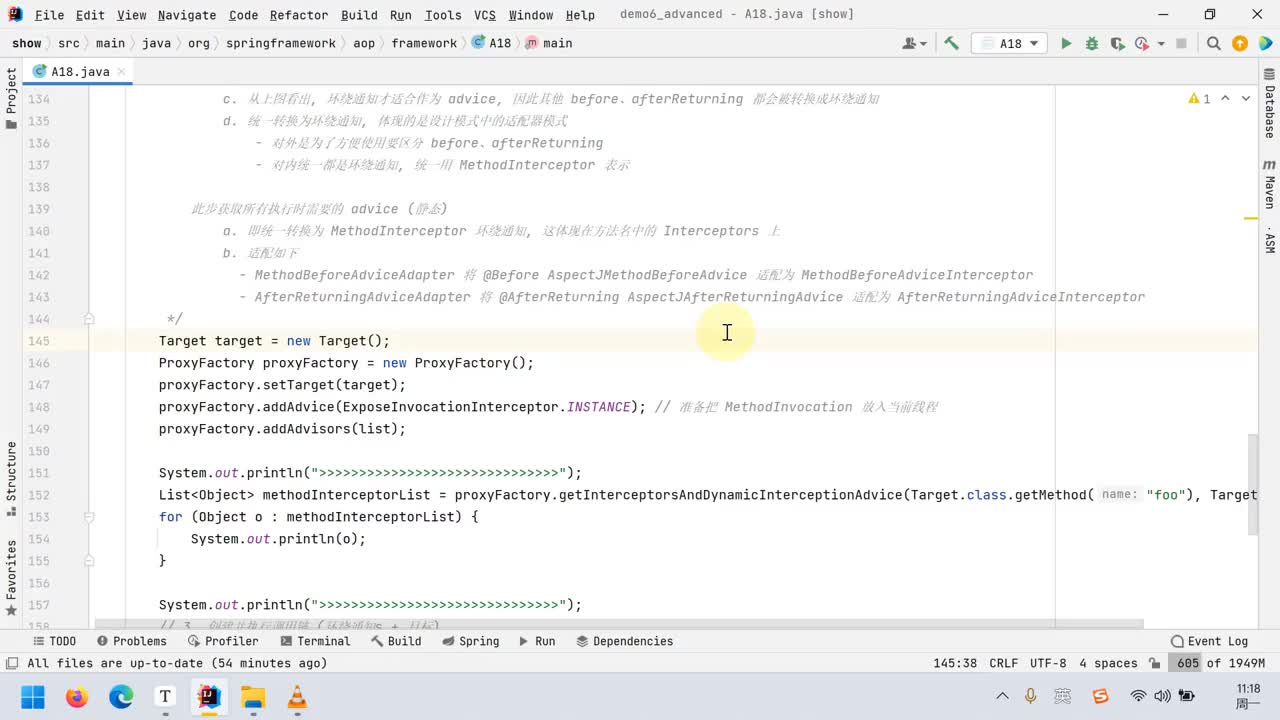Open the Structure tool window
The height and width of the screenshot is (720, 1280).
coord(11,478)
